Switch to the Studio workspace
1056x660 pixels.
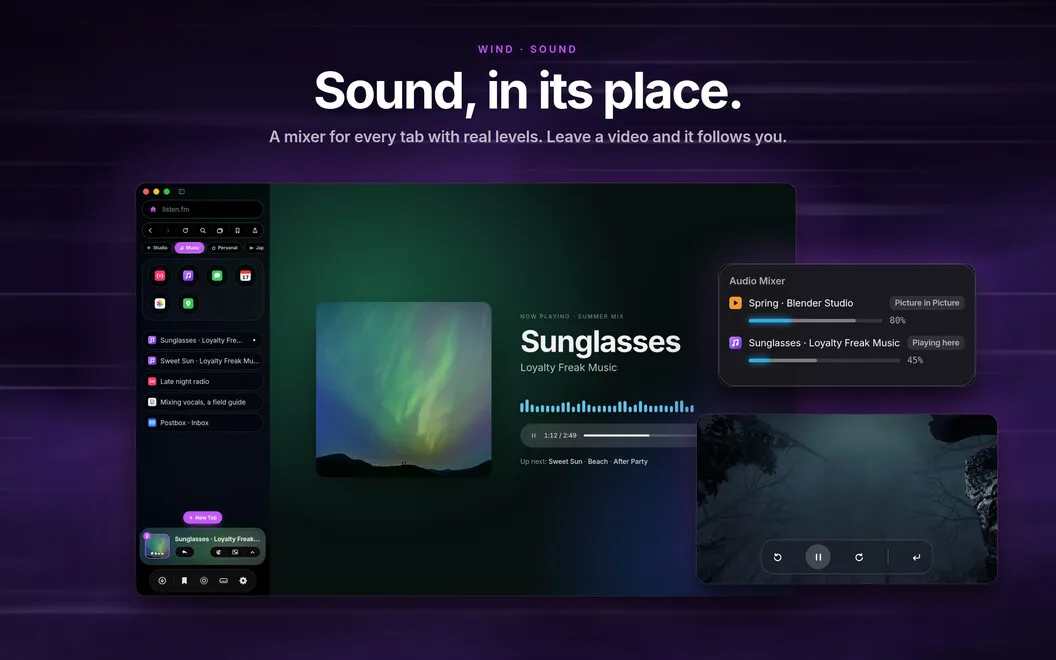pos(158,248)
